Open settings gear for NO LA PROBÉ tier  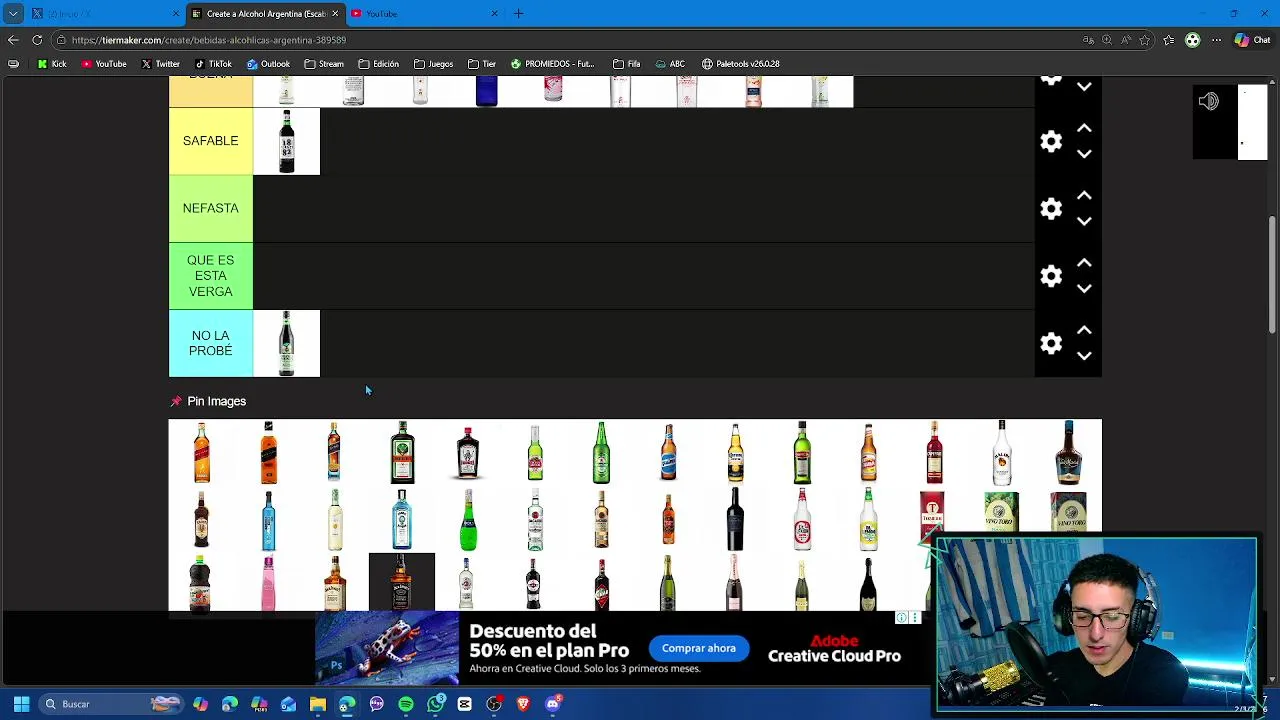point(1051,343)
